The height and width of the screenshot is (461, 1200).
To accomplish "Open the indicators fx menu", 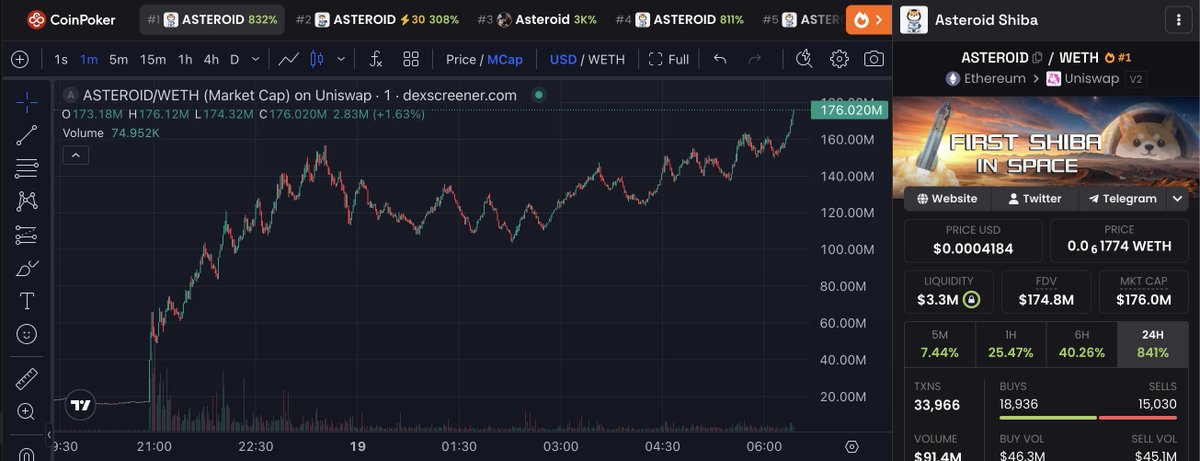I will (376, 59).
